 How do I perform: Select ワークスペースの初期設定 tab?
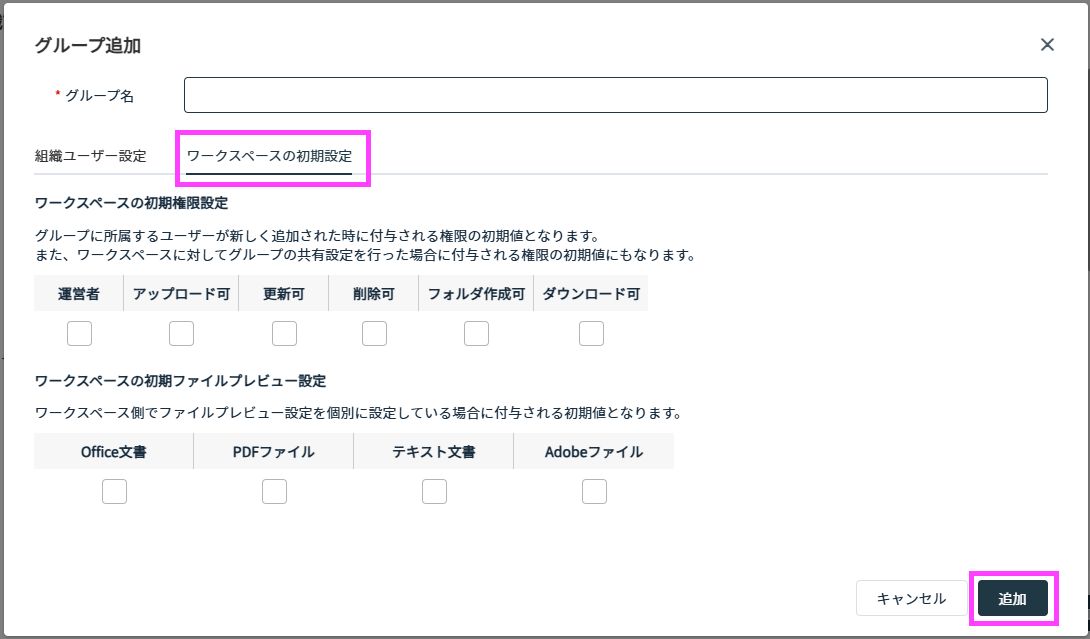tap(269, 156)
